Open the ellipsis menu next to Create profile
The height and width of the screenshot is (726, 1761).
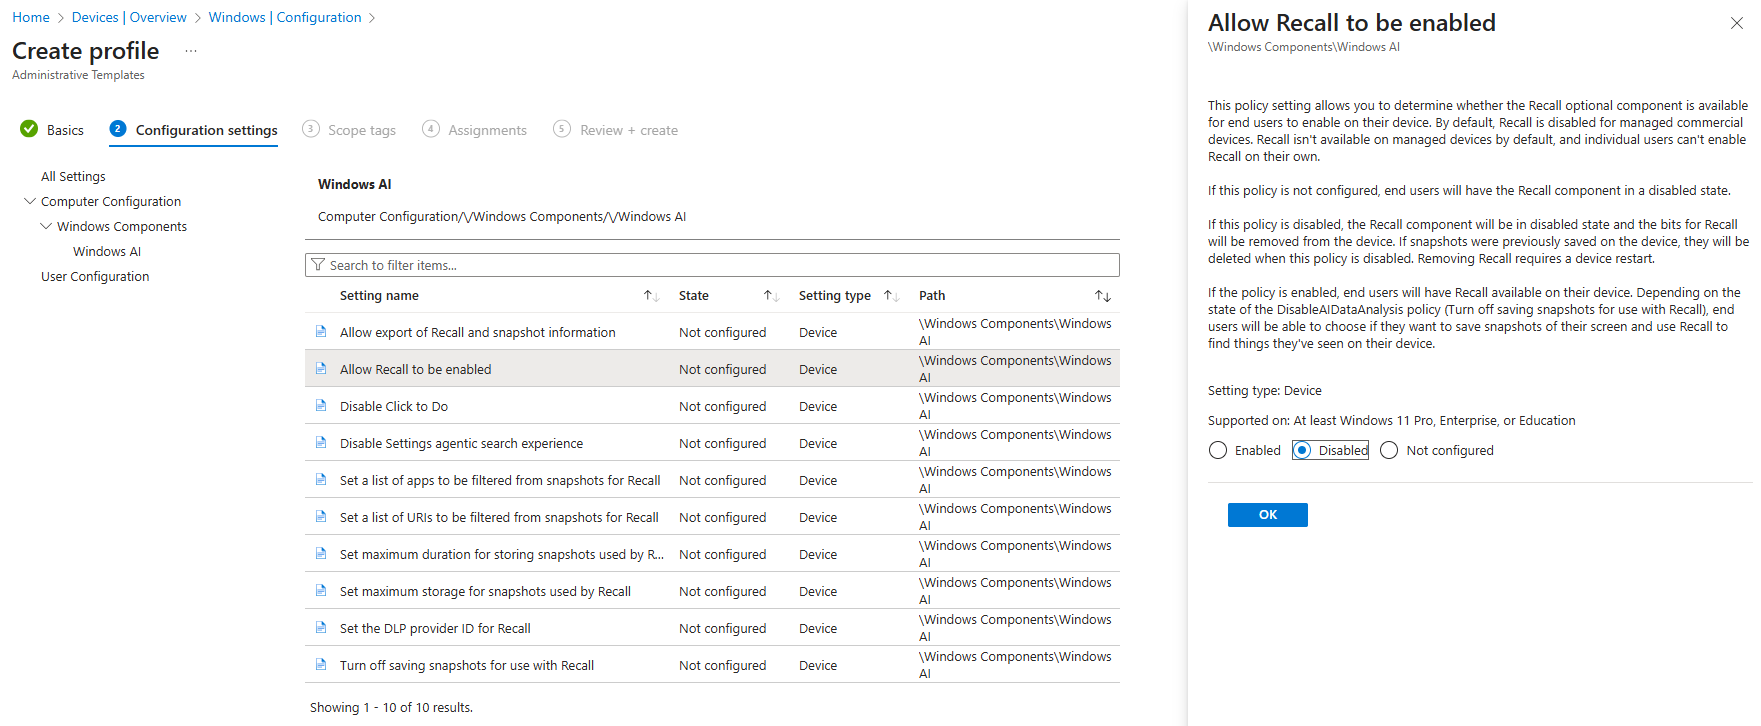pyautogui.click(x=191, y=51)
